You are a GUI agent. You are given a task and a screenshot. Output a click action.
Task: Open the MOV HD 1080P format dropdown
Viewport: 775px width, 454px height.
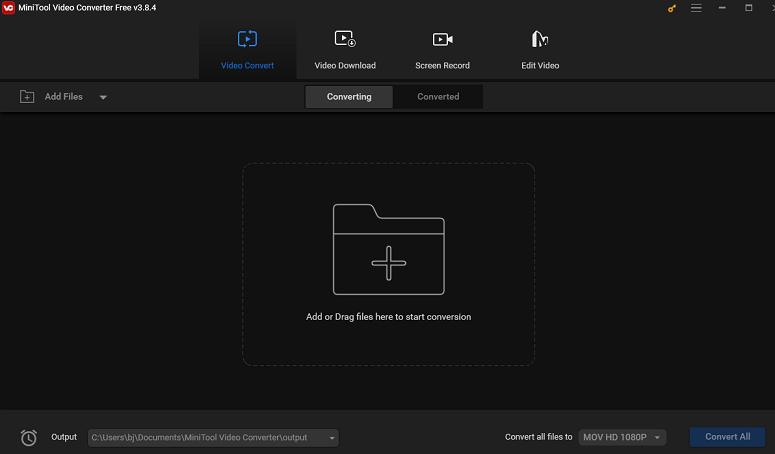click(622, 437)
